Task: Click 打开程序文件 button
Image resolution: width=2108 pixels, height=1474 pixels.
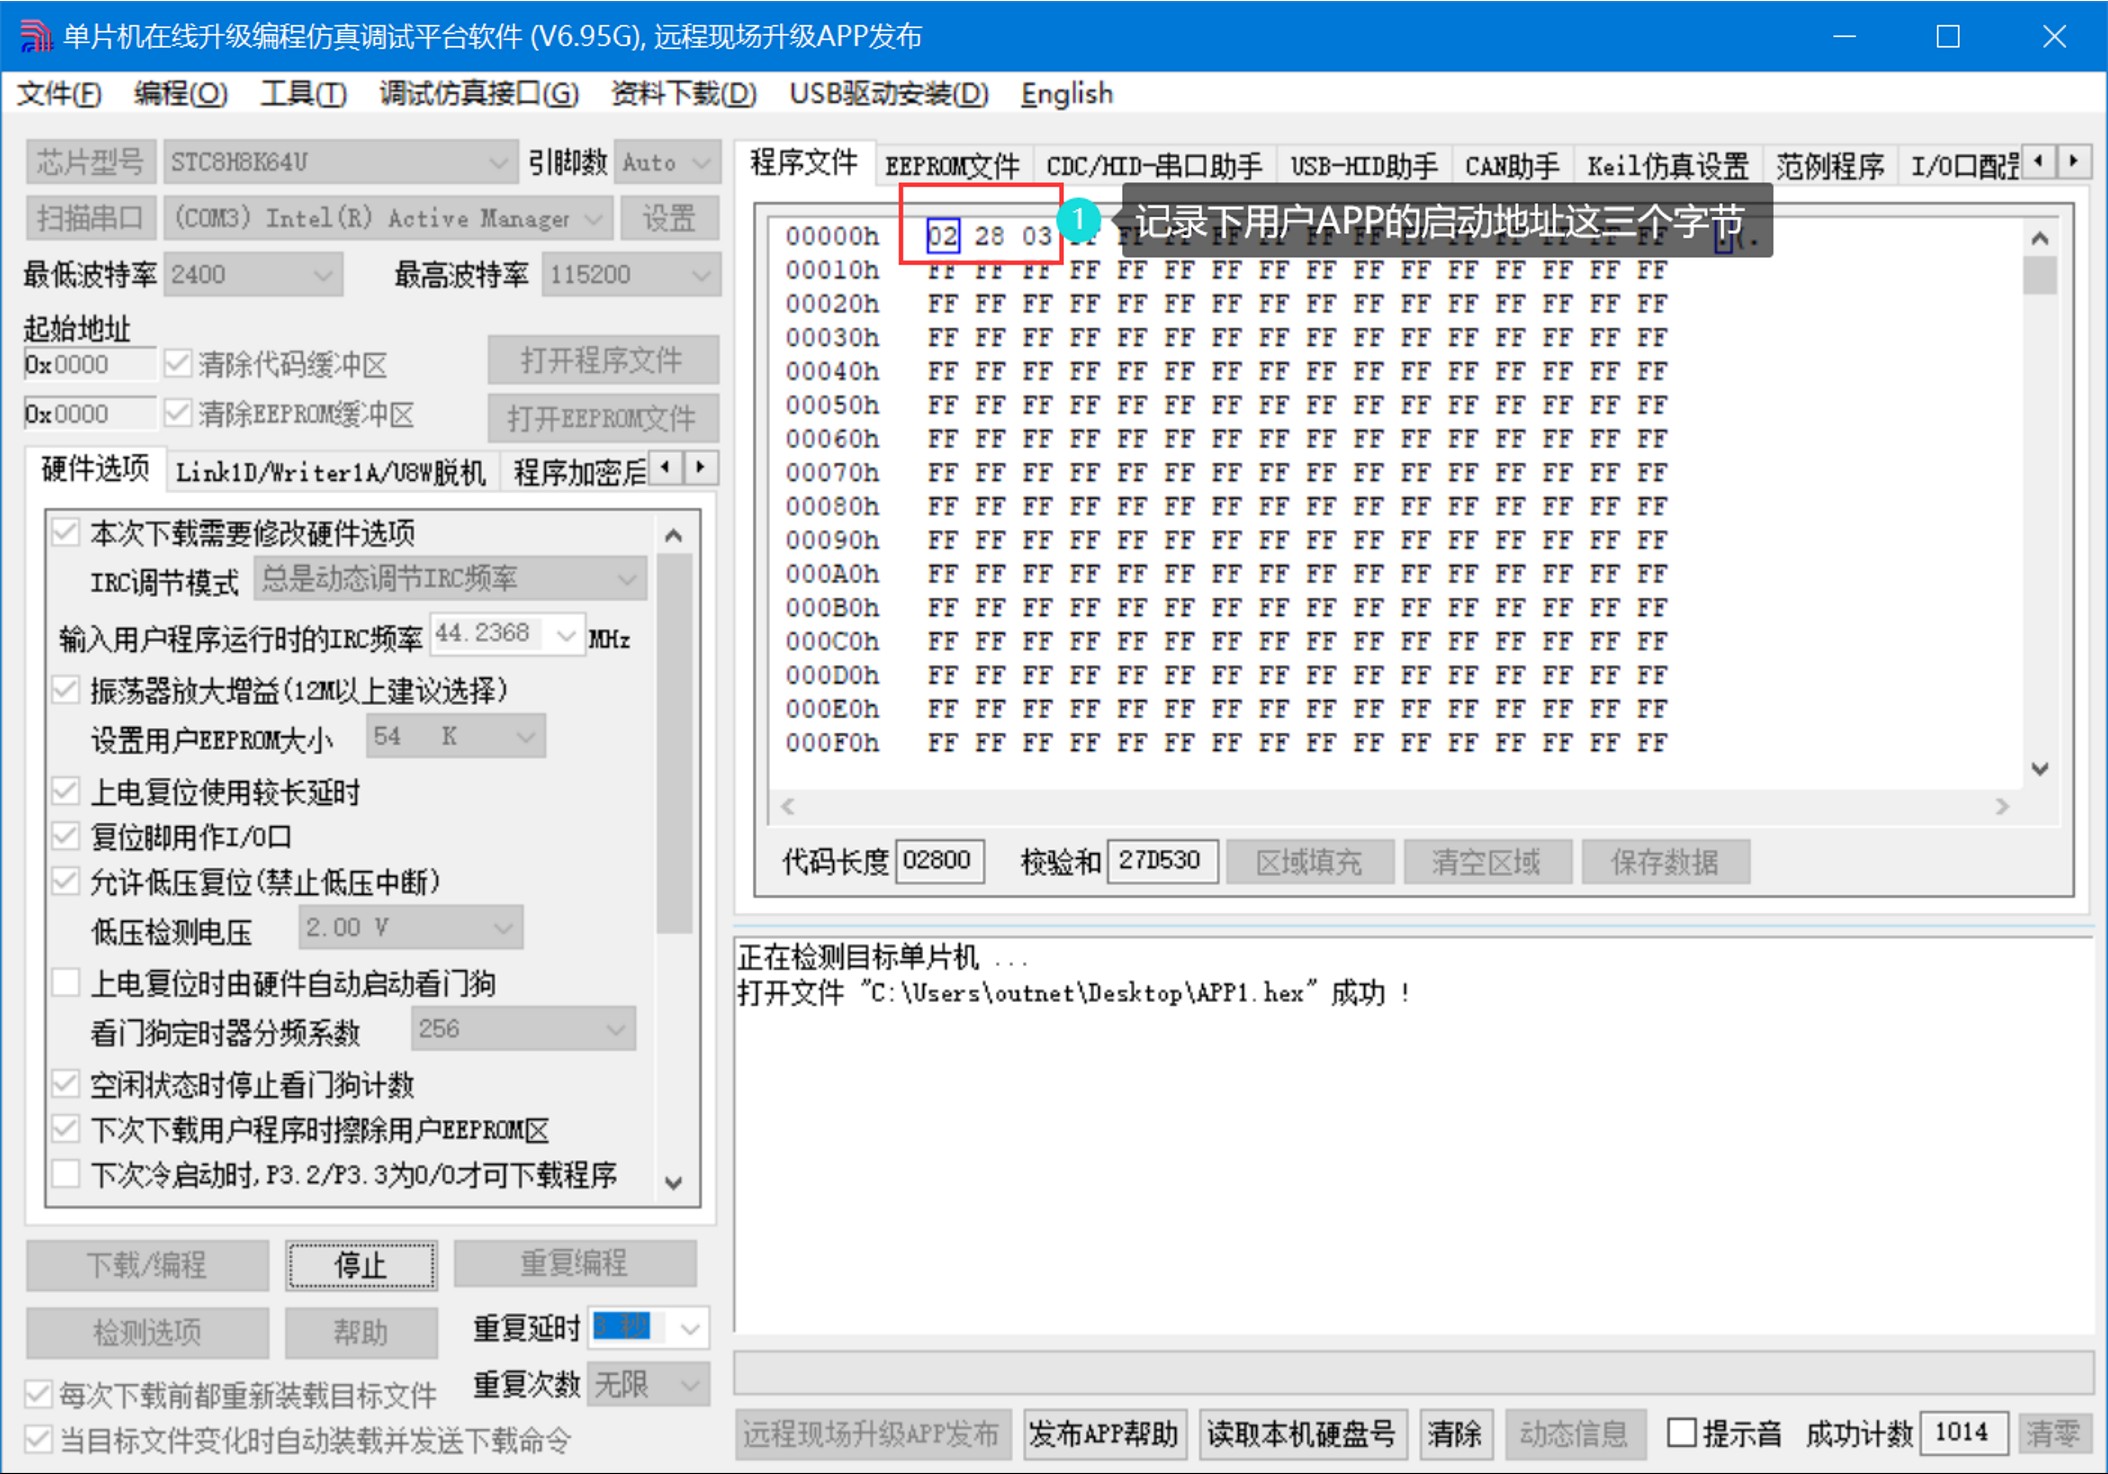Action: click(602, 360)
